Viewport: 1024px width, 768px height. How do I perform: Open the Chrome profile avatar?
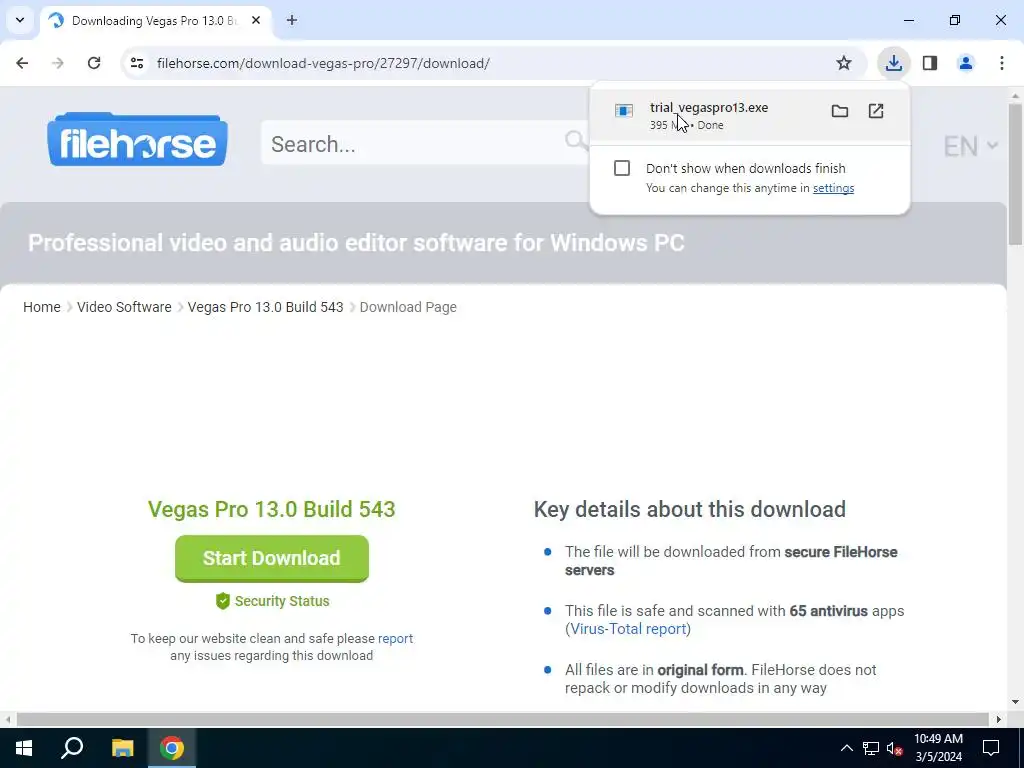(x=966, y=63)
